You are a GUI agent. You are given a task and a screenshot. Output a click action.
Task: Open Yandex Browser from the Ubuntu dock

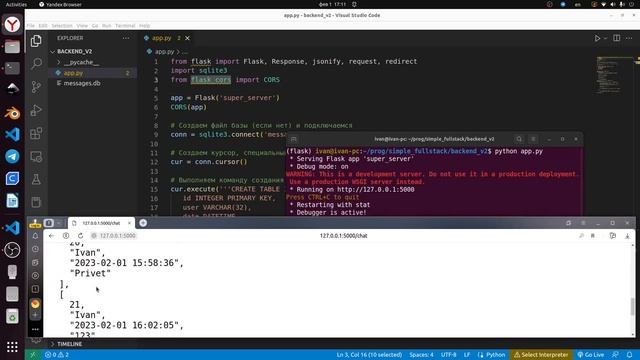12,24
